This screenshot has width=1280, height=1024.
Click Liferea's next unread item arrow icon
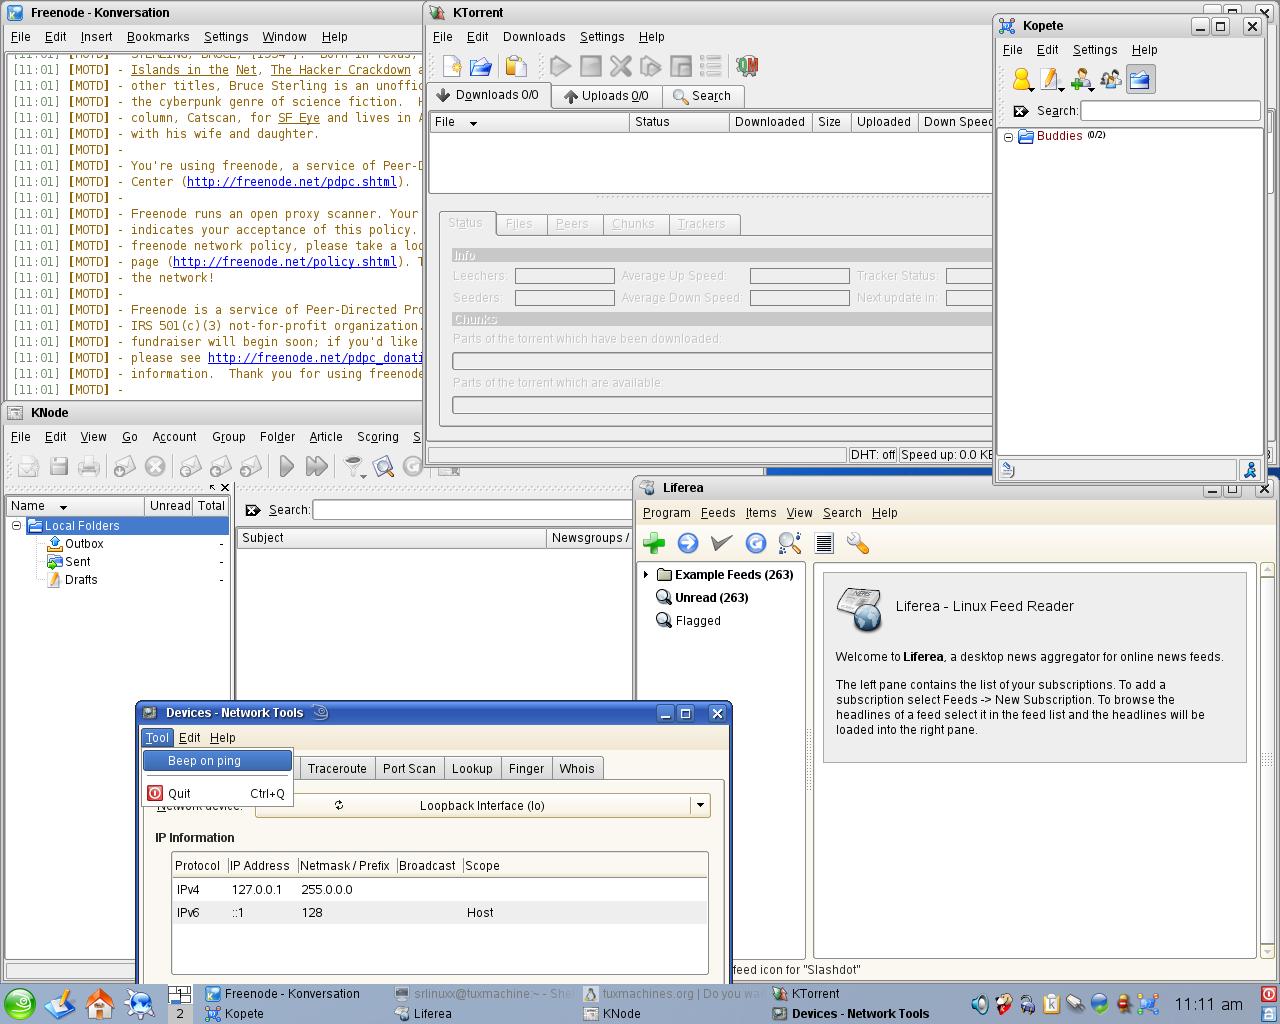(x=687, y=543)
